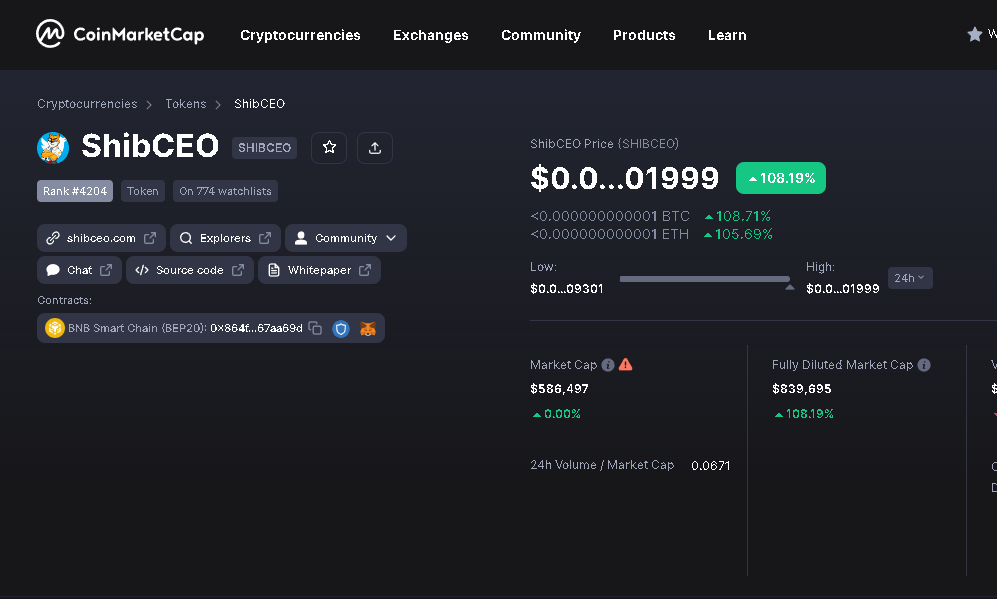Open the Explorers dropdown
The width and height of the screenshot is (997, 599).
coord(224,237)
